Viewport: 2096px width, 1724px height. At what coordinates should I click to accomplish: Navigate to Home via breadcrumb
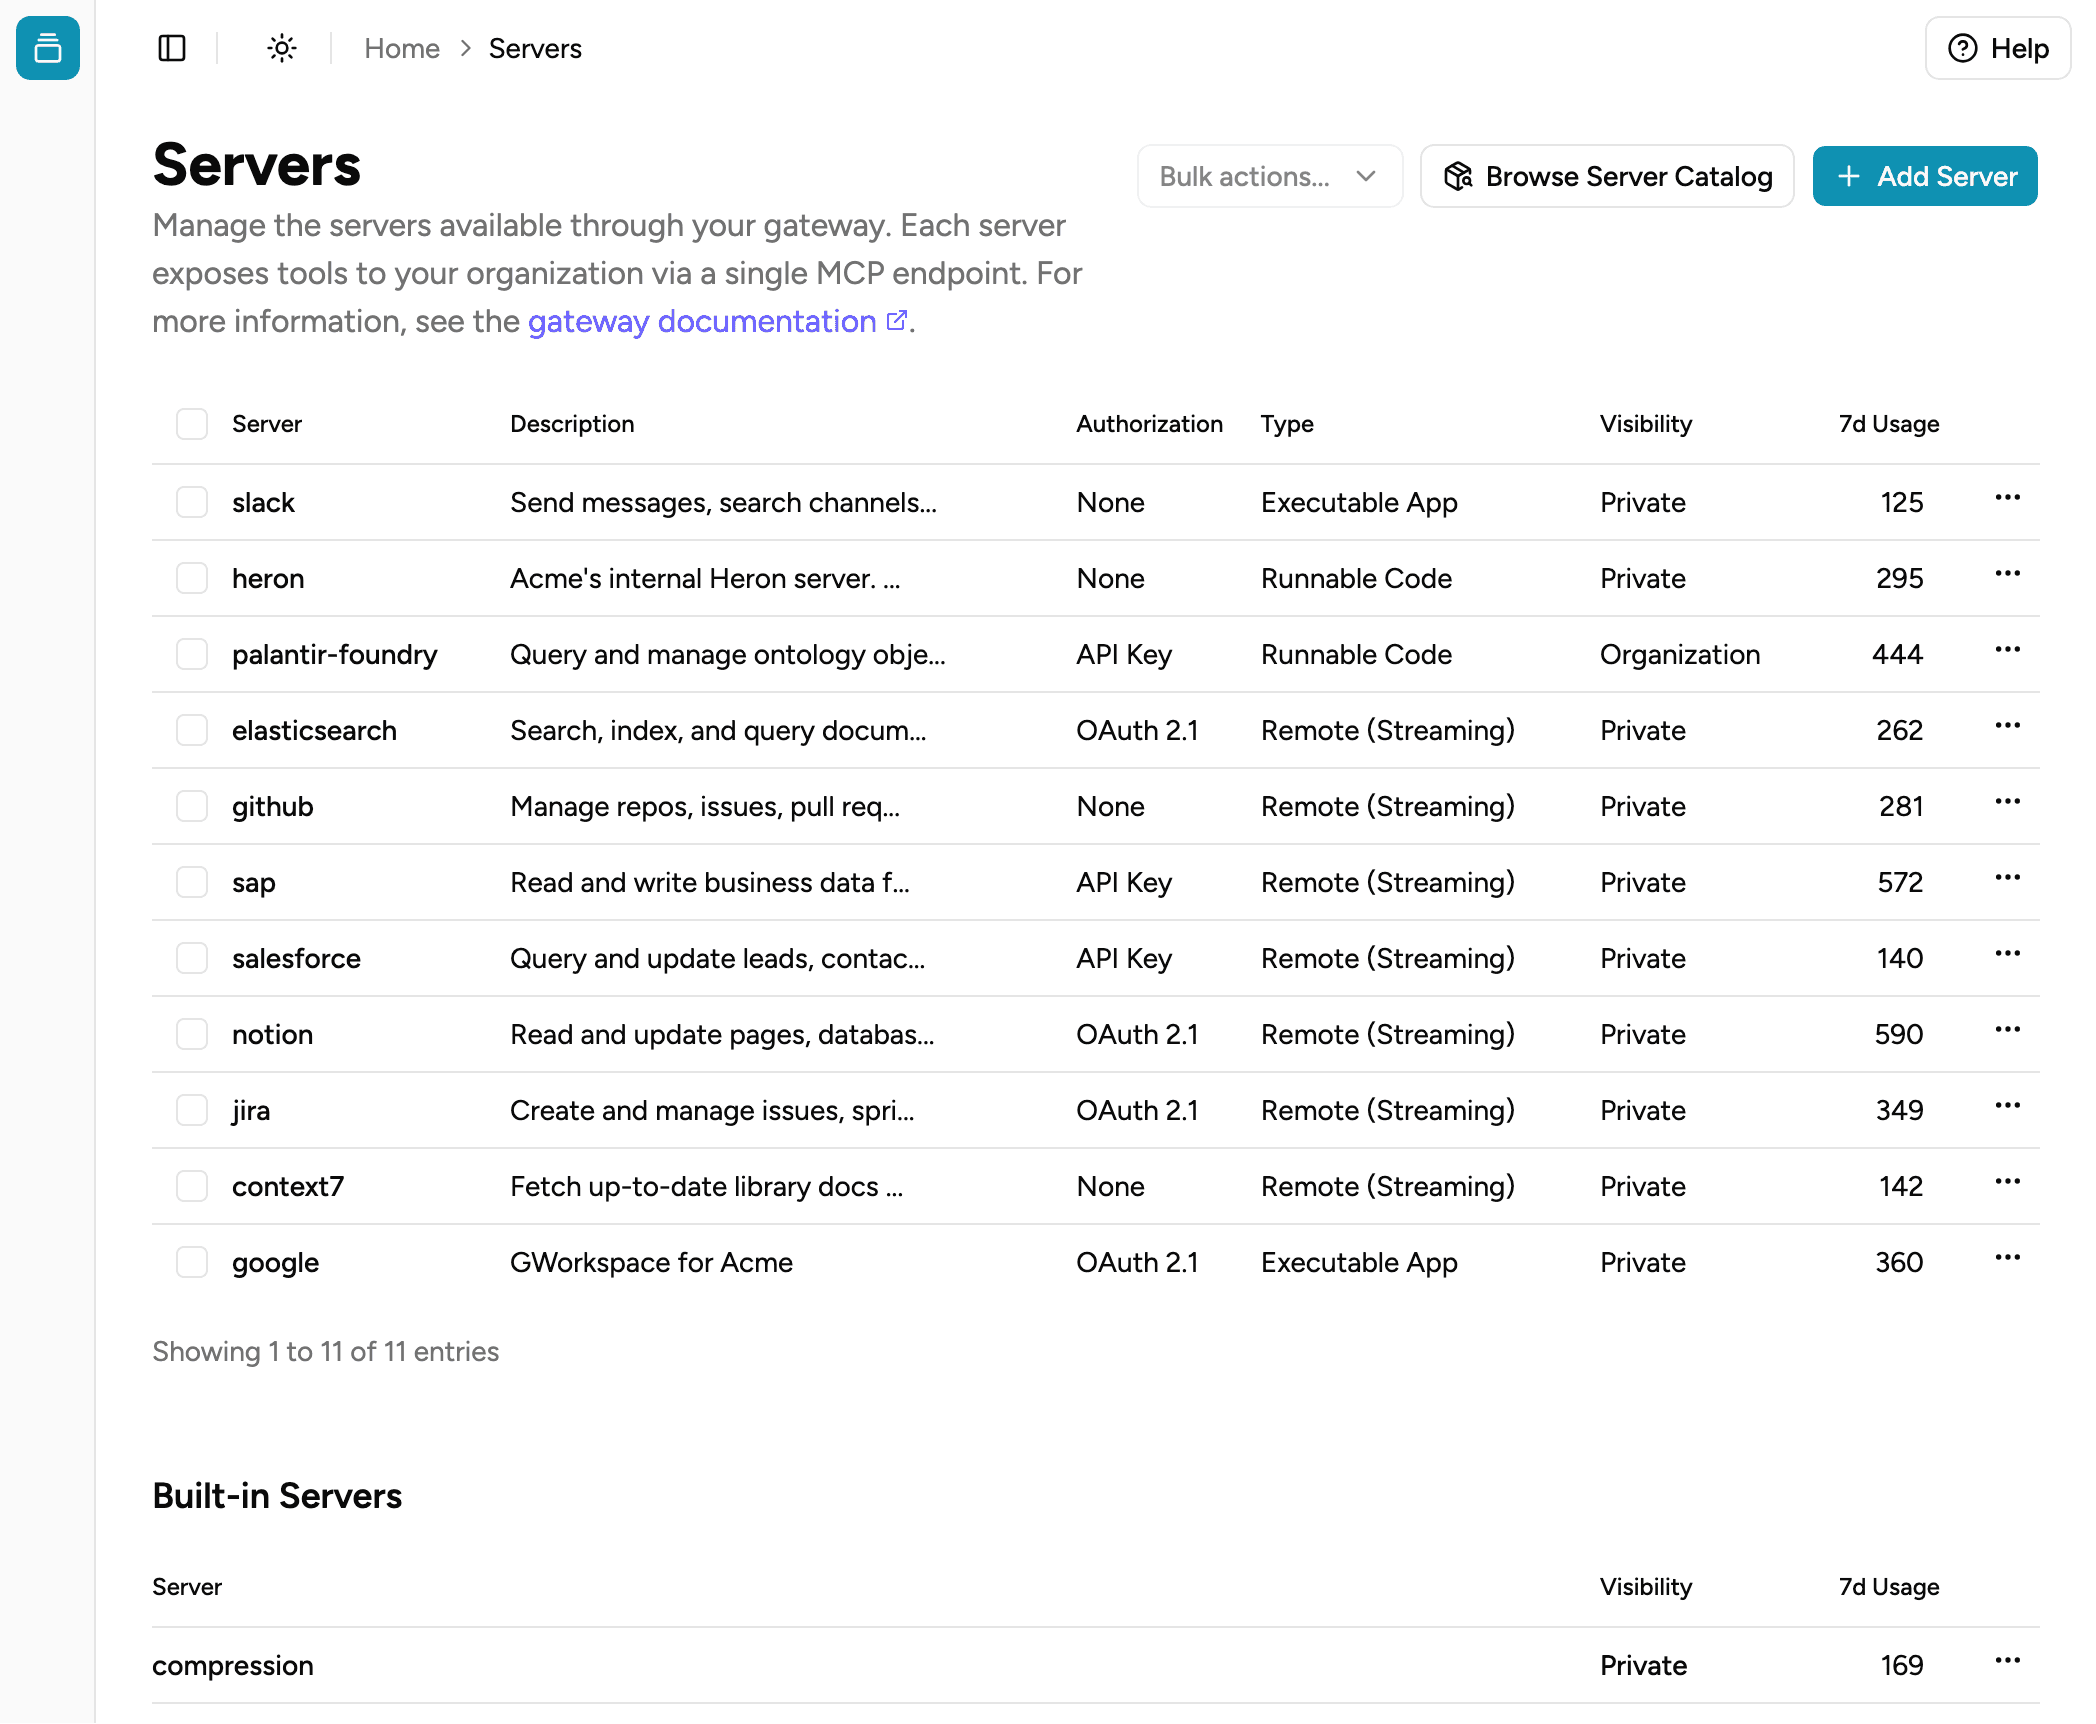(x=402, y=48)
